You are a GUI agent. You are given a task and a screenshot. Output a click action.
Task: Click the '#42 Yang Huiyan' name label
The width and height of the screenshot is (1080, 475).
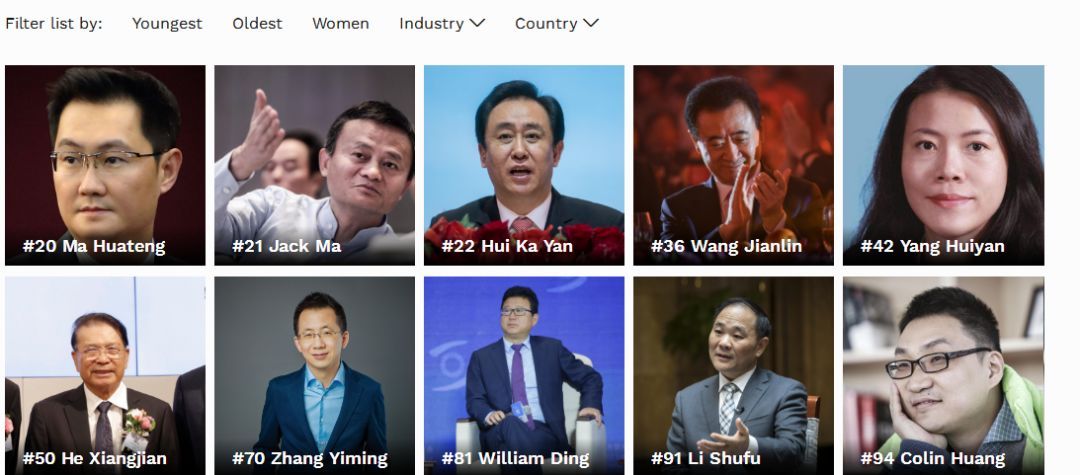(x=932, y=246)
